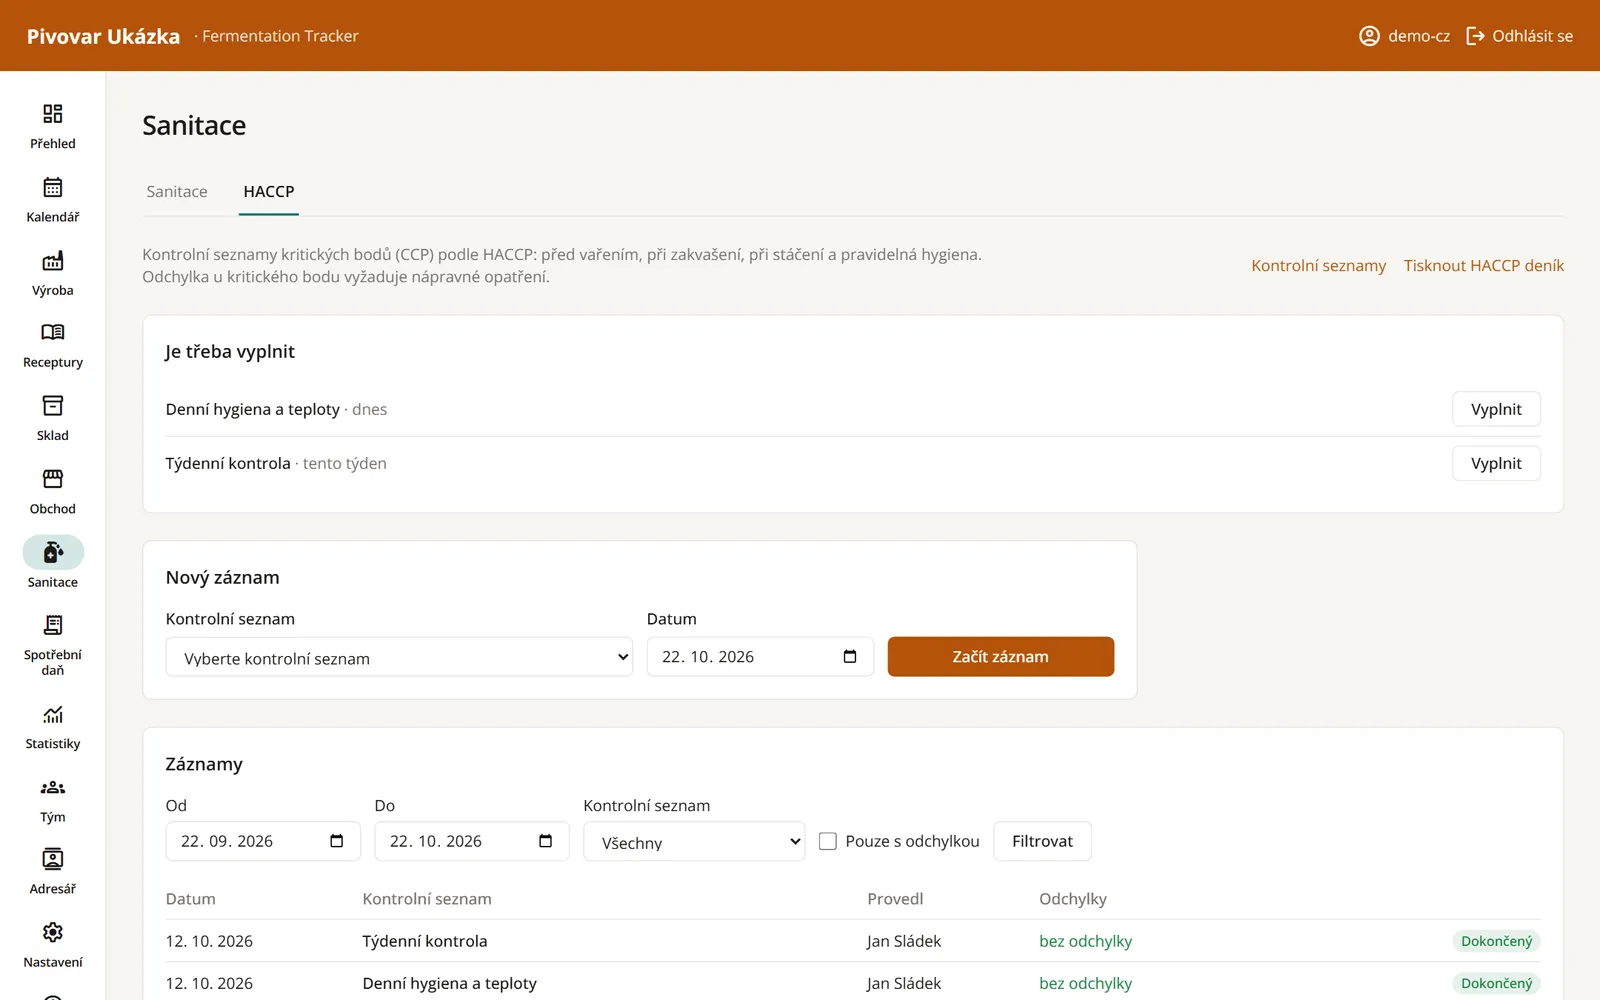The height and width of the screenshot is (1000, 1600).
Task: Click the demo-cz user account icon
Action: (x=1369, y=36)
